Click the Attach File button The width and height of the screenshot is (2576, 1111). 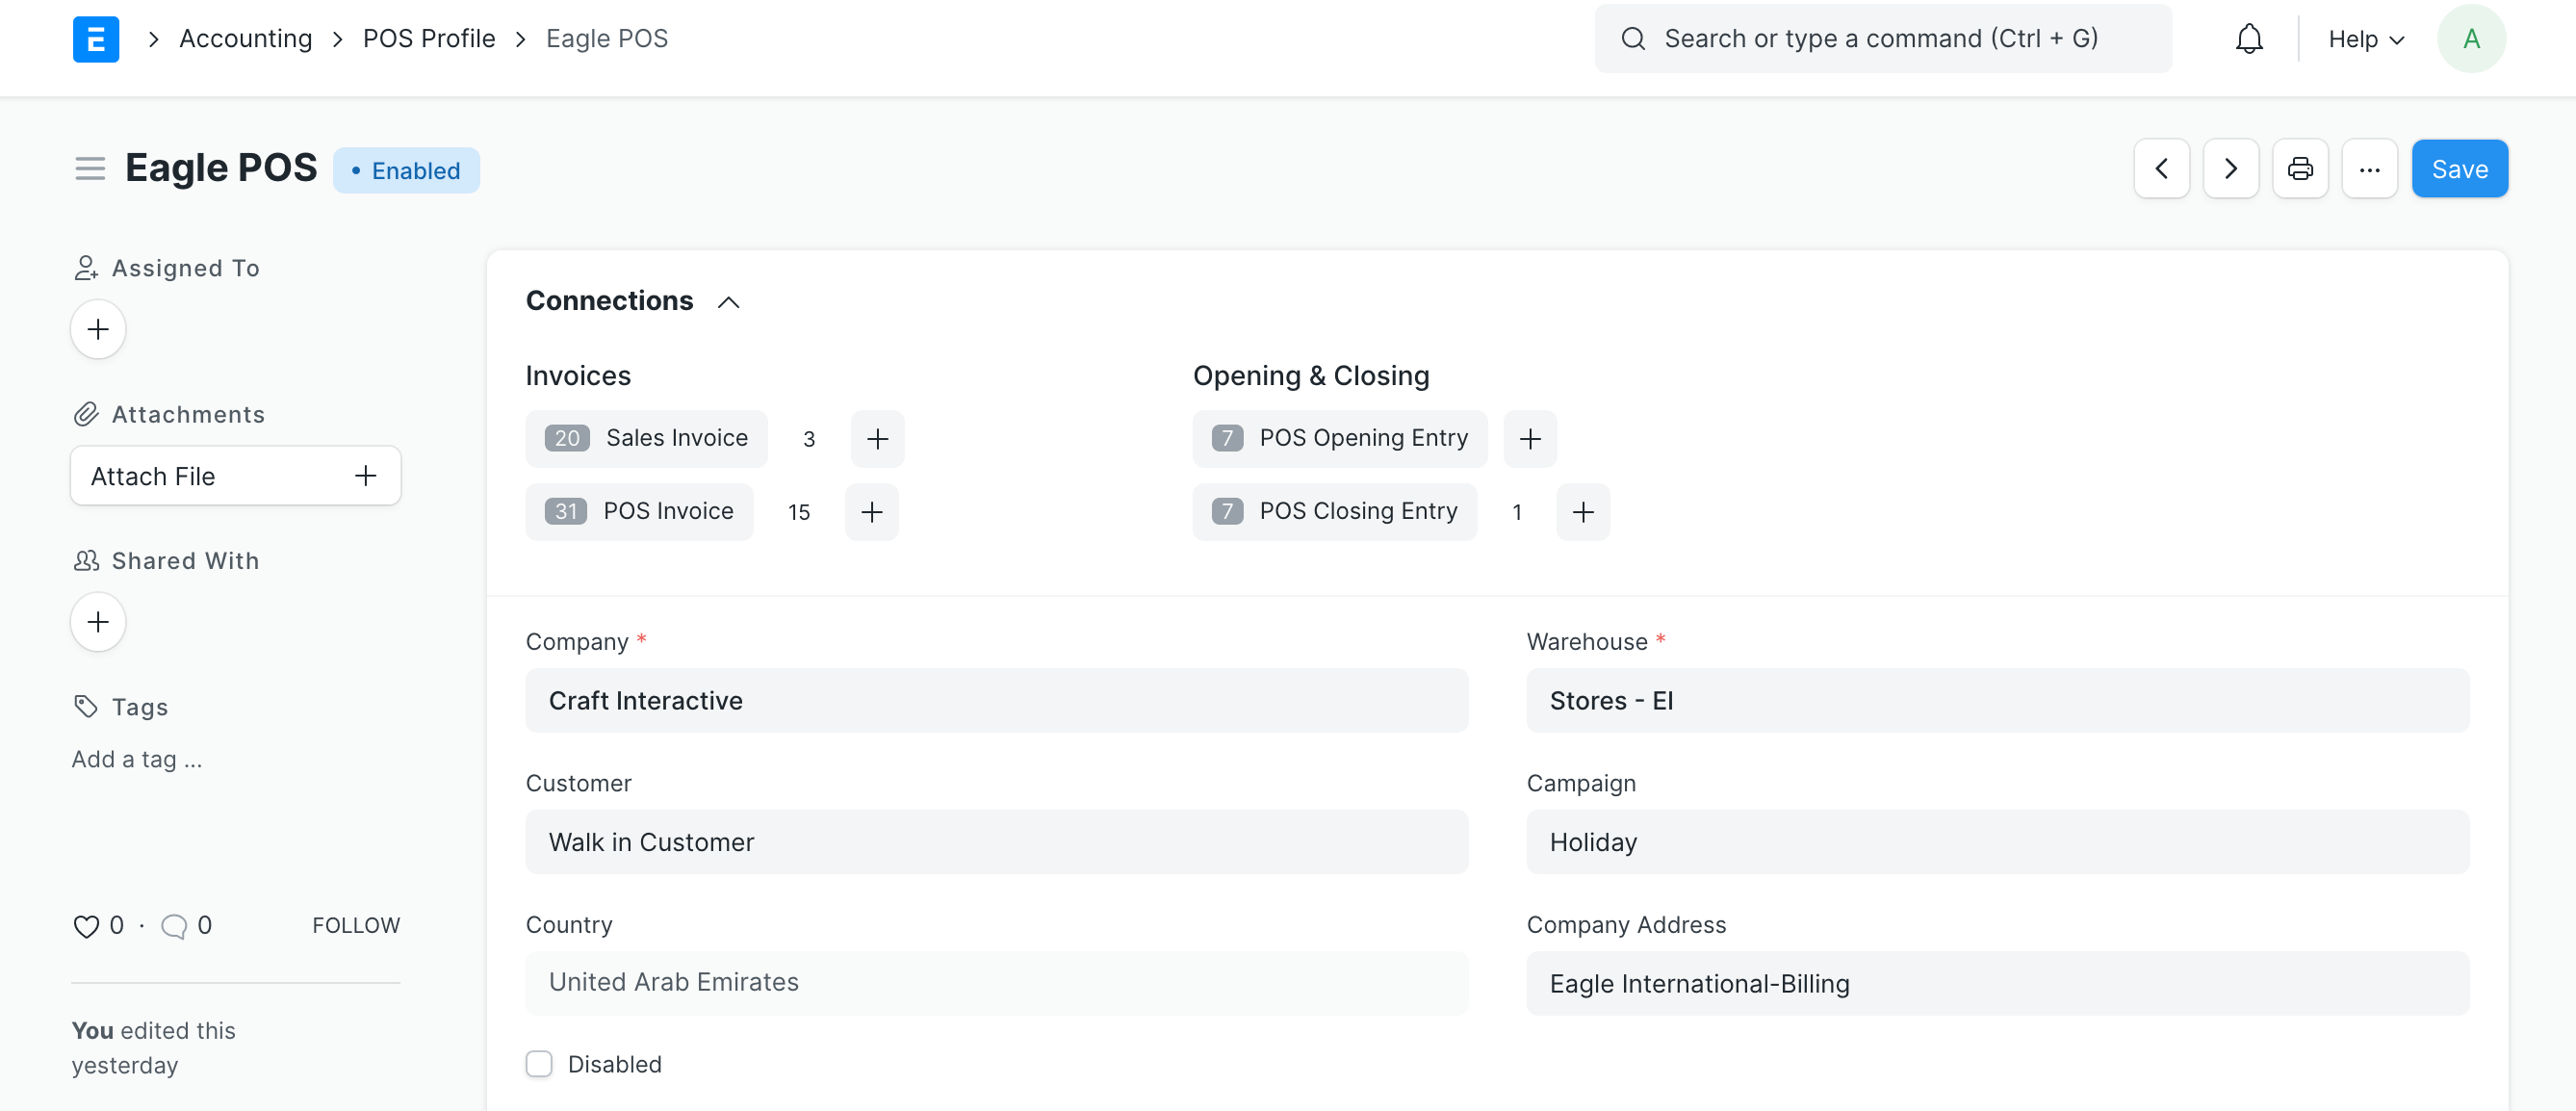coord(235,476)
